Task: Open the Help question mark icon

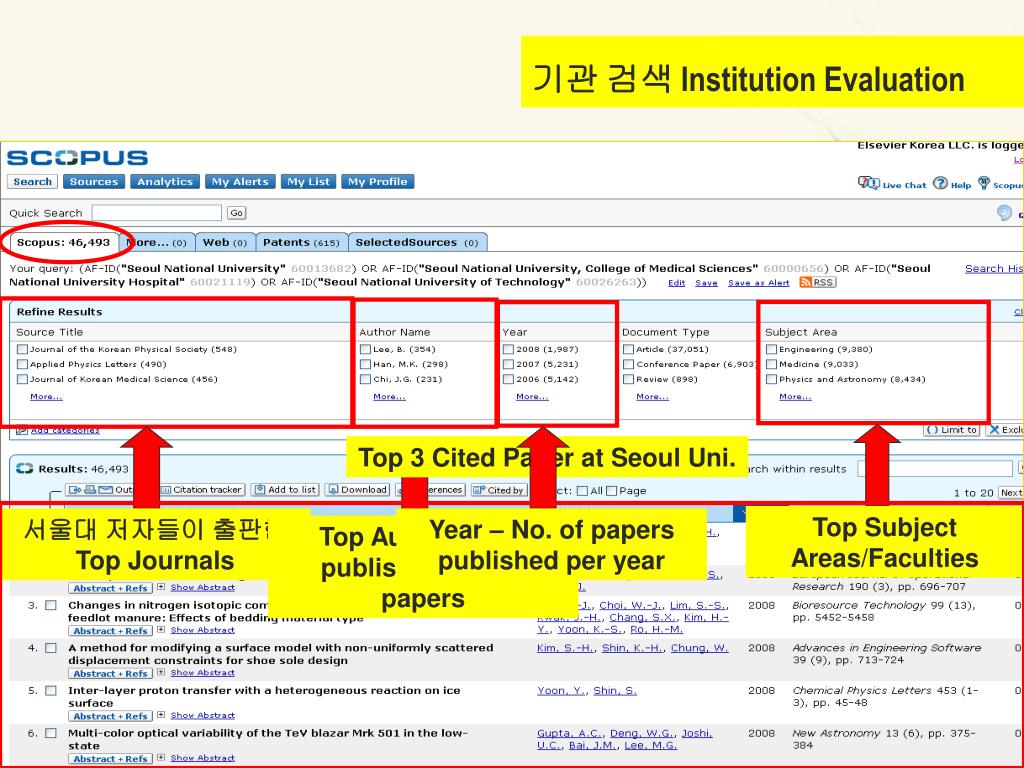Action: [x=940, y=183]
